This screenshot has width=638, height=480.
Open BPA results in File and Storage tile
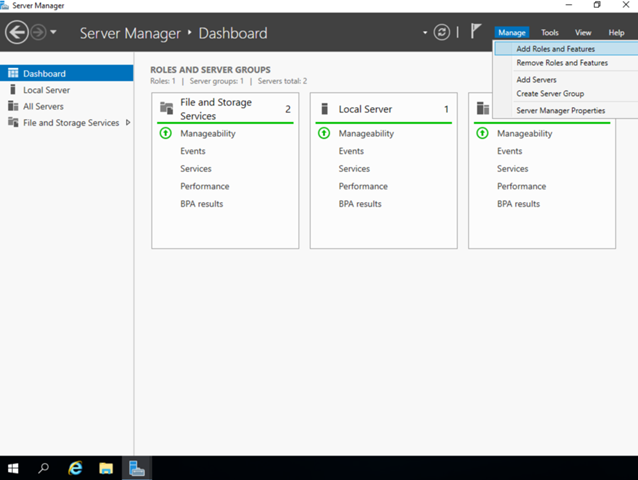click(x=202, y=204)
